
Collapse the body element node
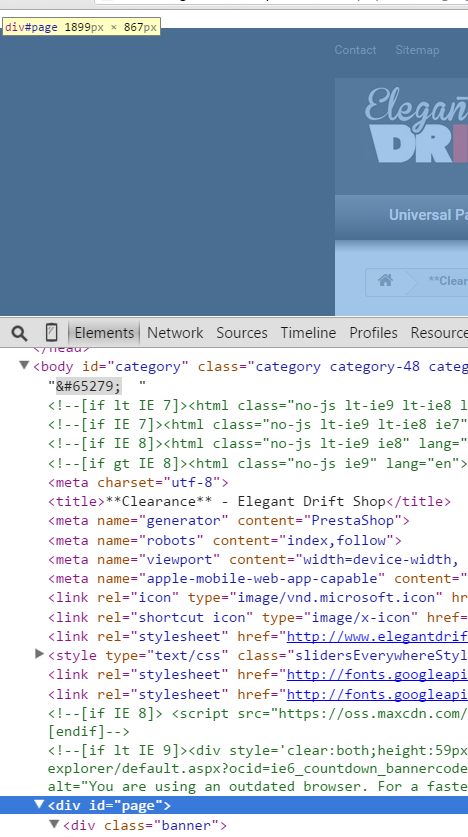[24, 366]
